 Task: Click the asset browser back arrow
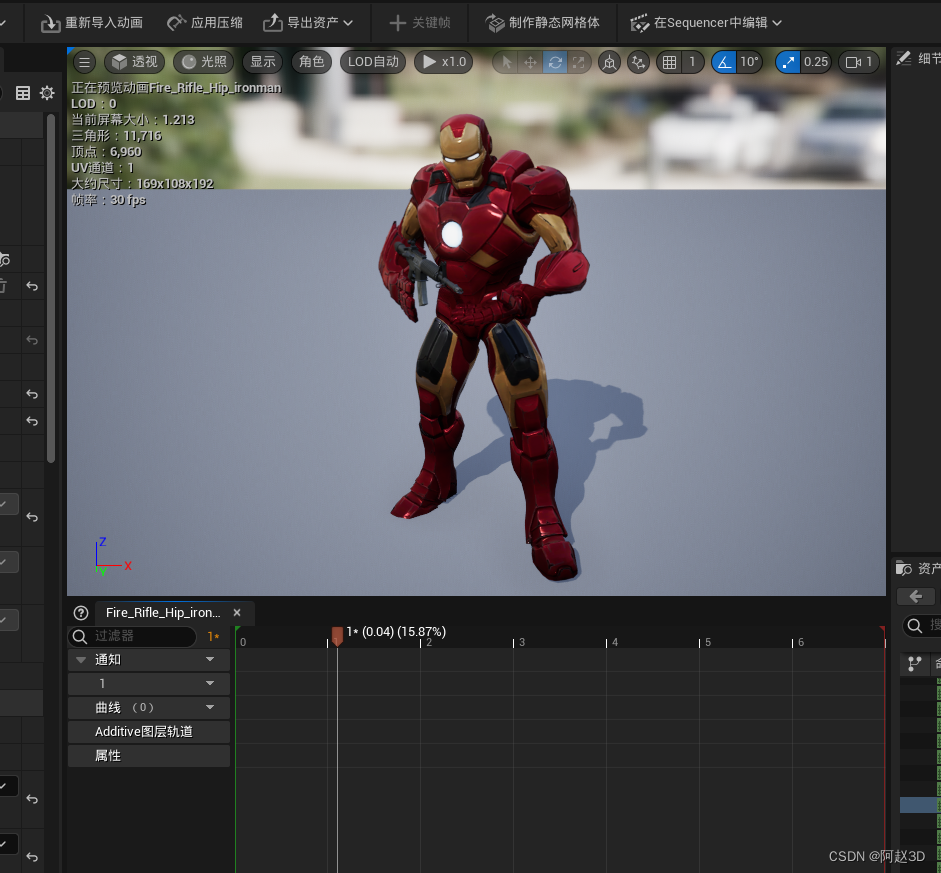tap(916, 596)
